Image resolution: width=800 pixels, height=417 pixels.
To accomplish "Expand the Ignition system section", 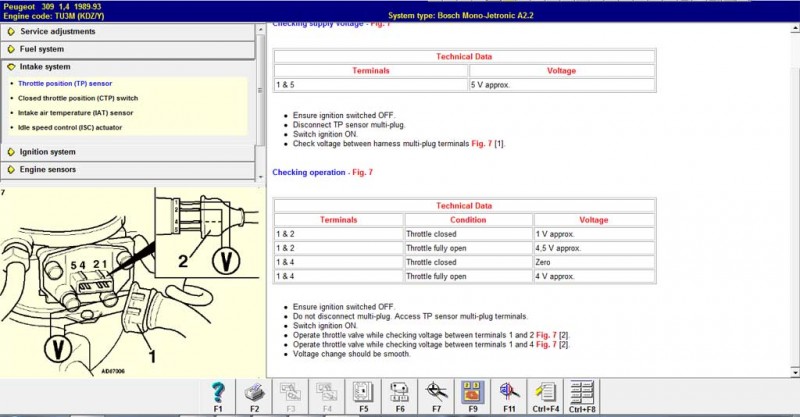I will (47, 152).
